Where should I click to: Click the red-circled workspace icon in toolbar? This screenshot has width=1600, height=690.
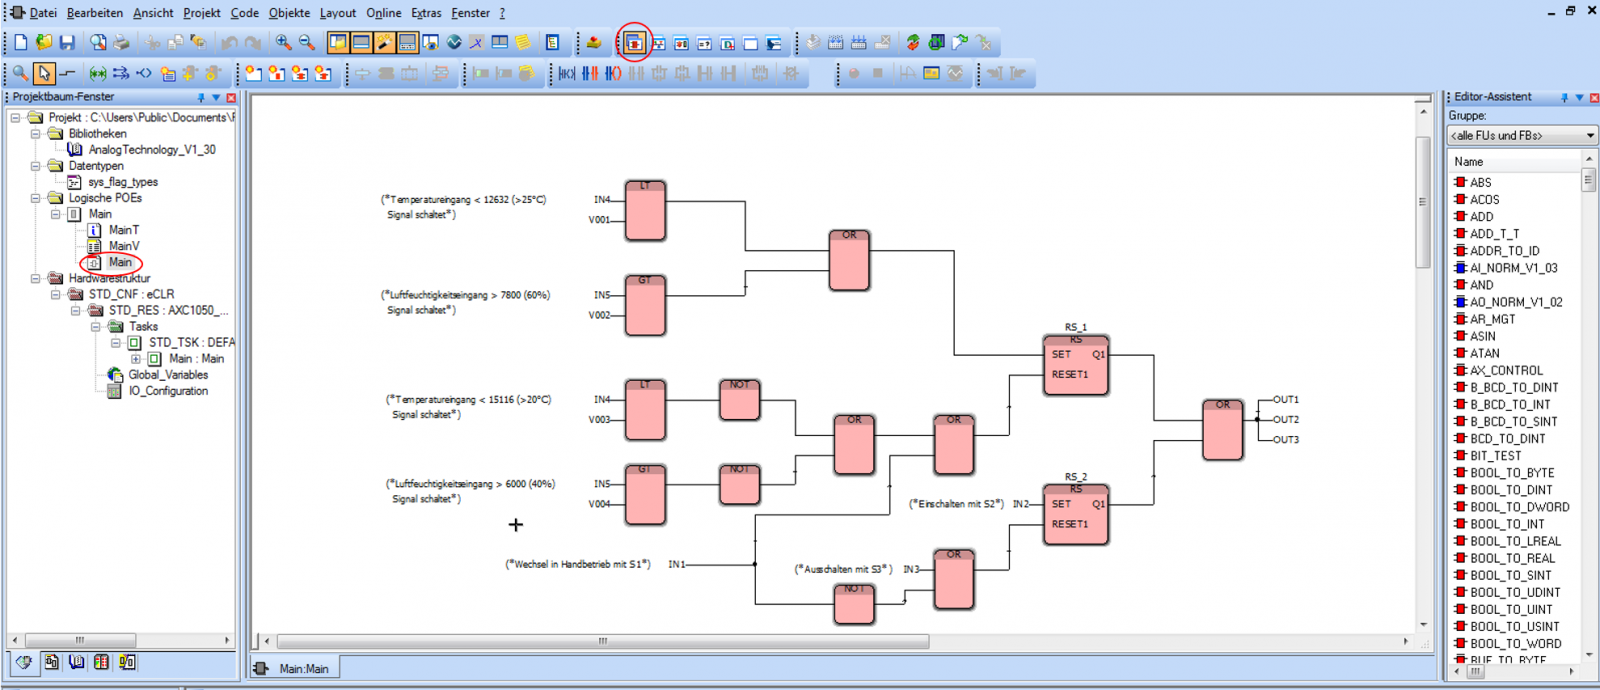[634, 43]
